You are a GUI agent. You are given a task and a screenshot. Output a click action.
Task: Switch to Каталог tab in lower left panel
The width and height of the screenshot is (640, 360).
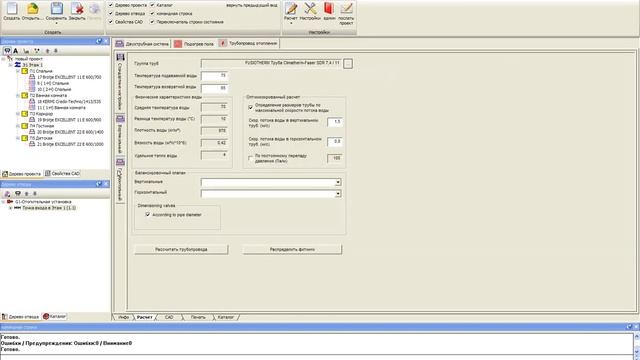pos(55,316)
